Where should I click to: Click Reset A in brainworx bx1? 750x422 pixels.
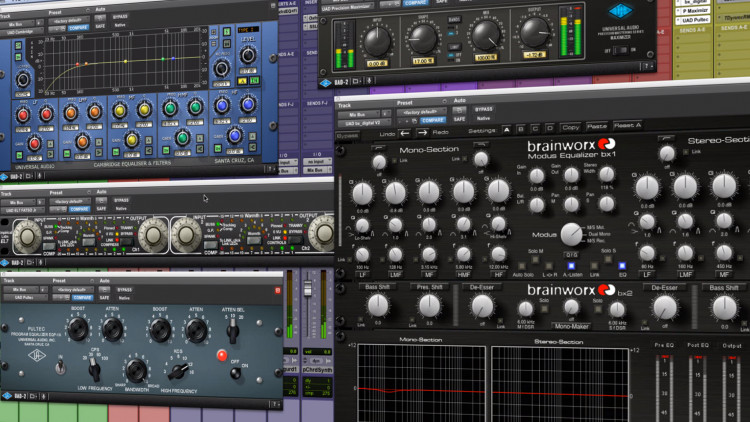pyautogui.click(x=627, y=125)
